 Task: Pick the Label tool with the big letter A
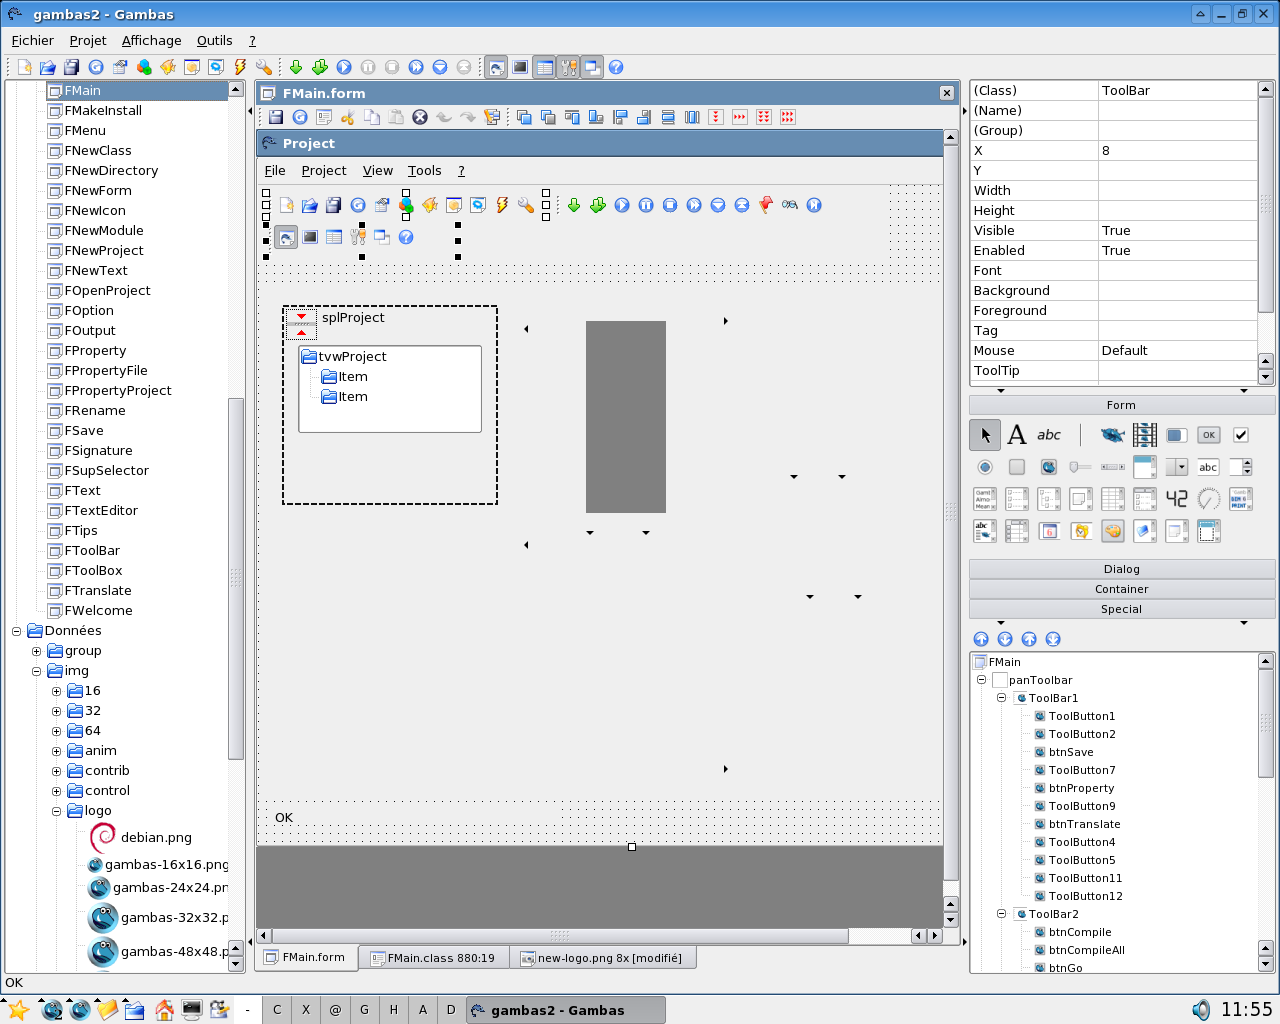click(1017, 435)
